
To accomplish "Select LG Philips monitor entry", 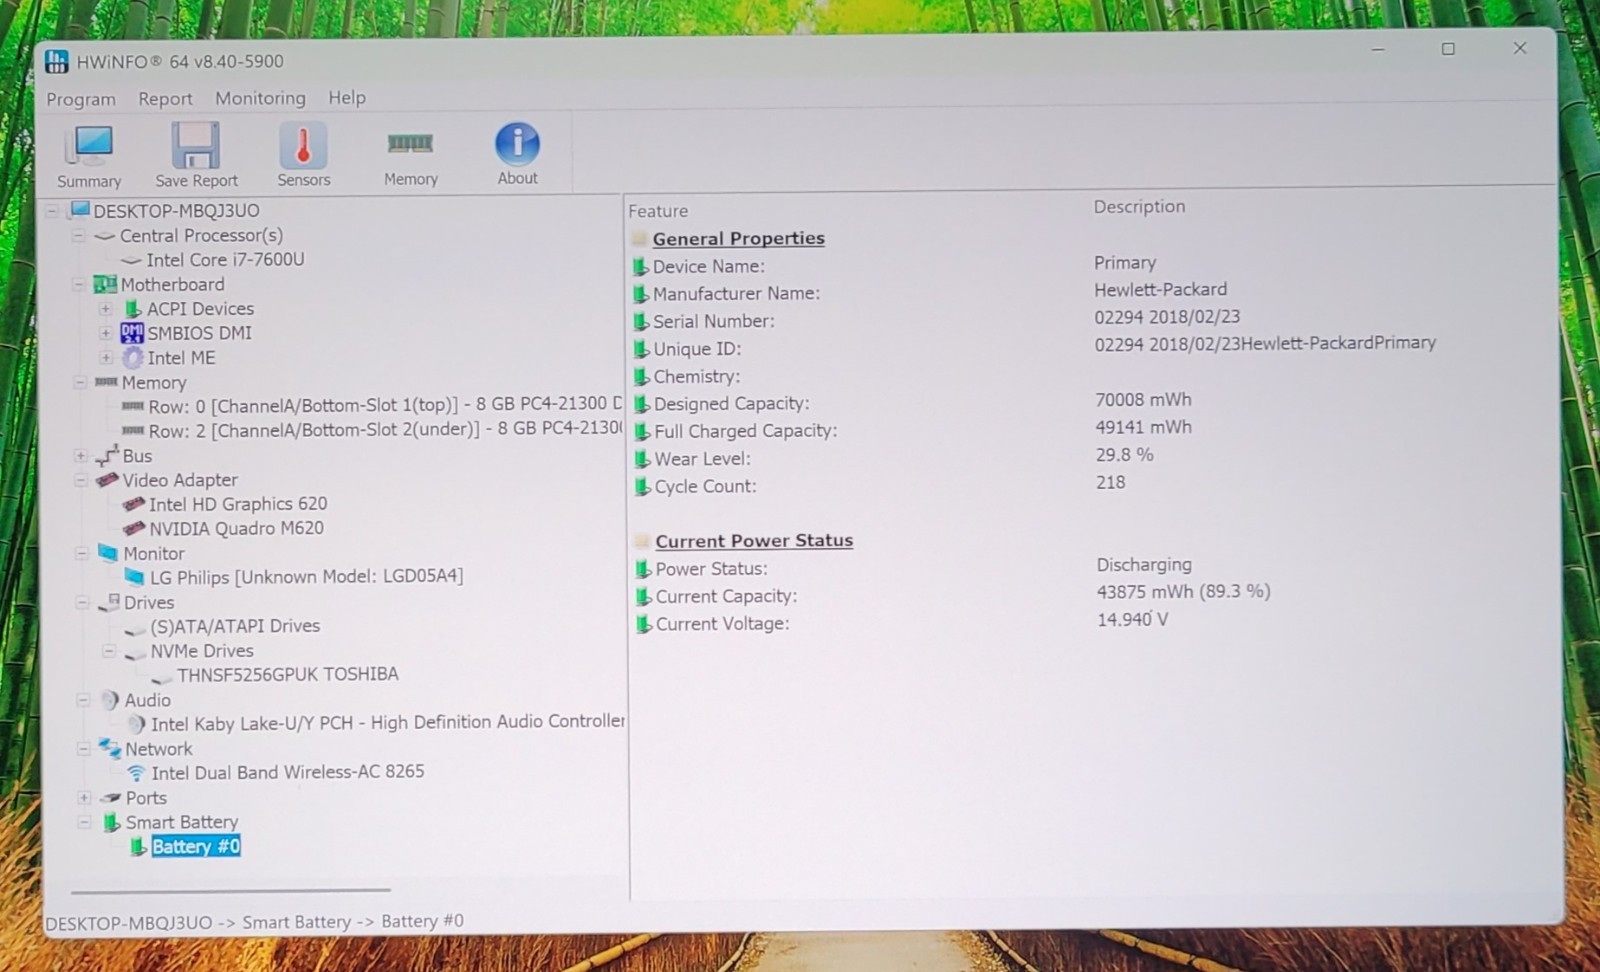I will coord(306,577).
